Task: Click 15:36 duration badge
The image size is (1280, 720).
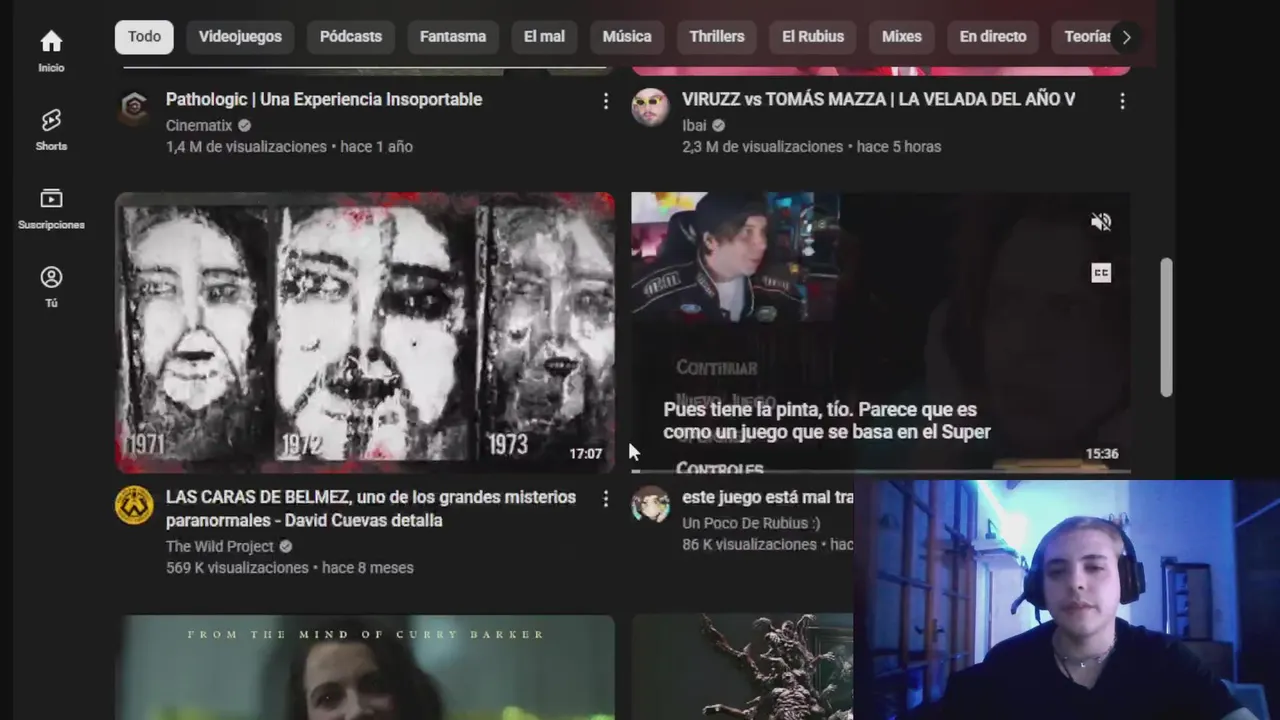Action: (1102, 454)
